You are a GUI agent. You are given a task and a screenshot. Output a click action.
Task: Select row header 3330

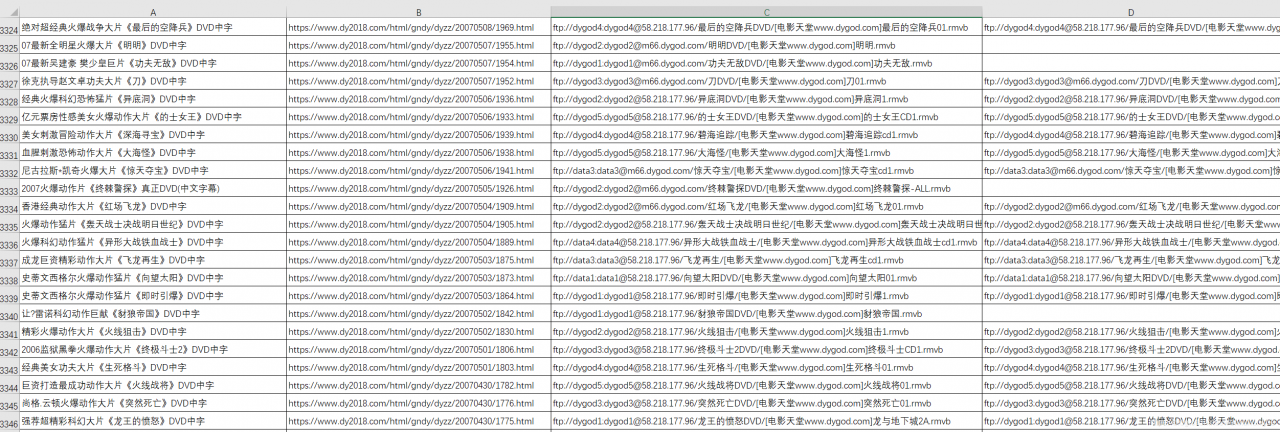click(10, 135)
